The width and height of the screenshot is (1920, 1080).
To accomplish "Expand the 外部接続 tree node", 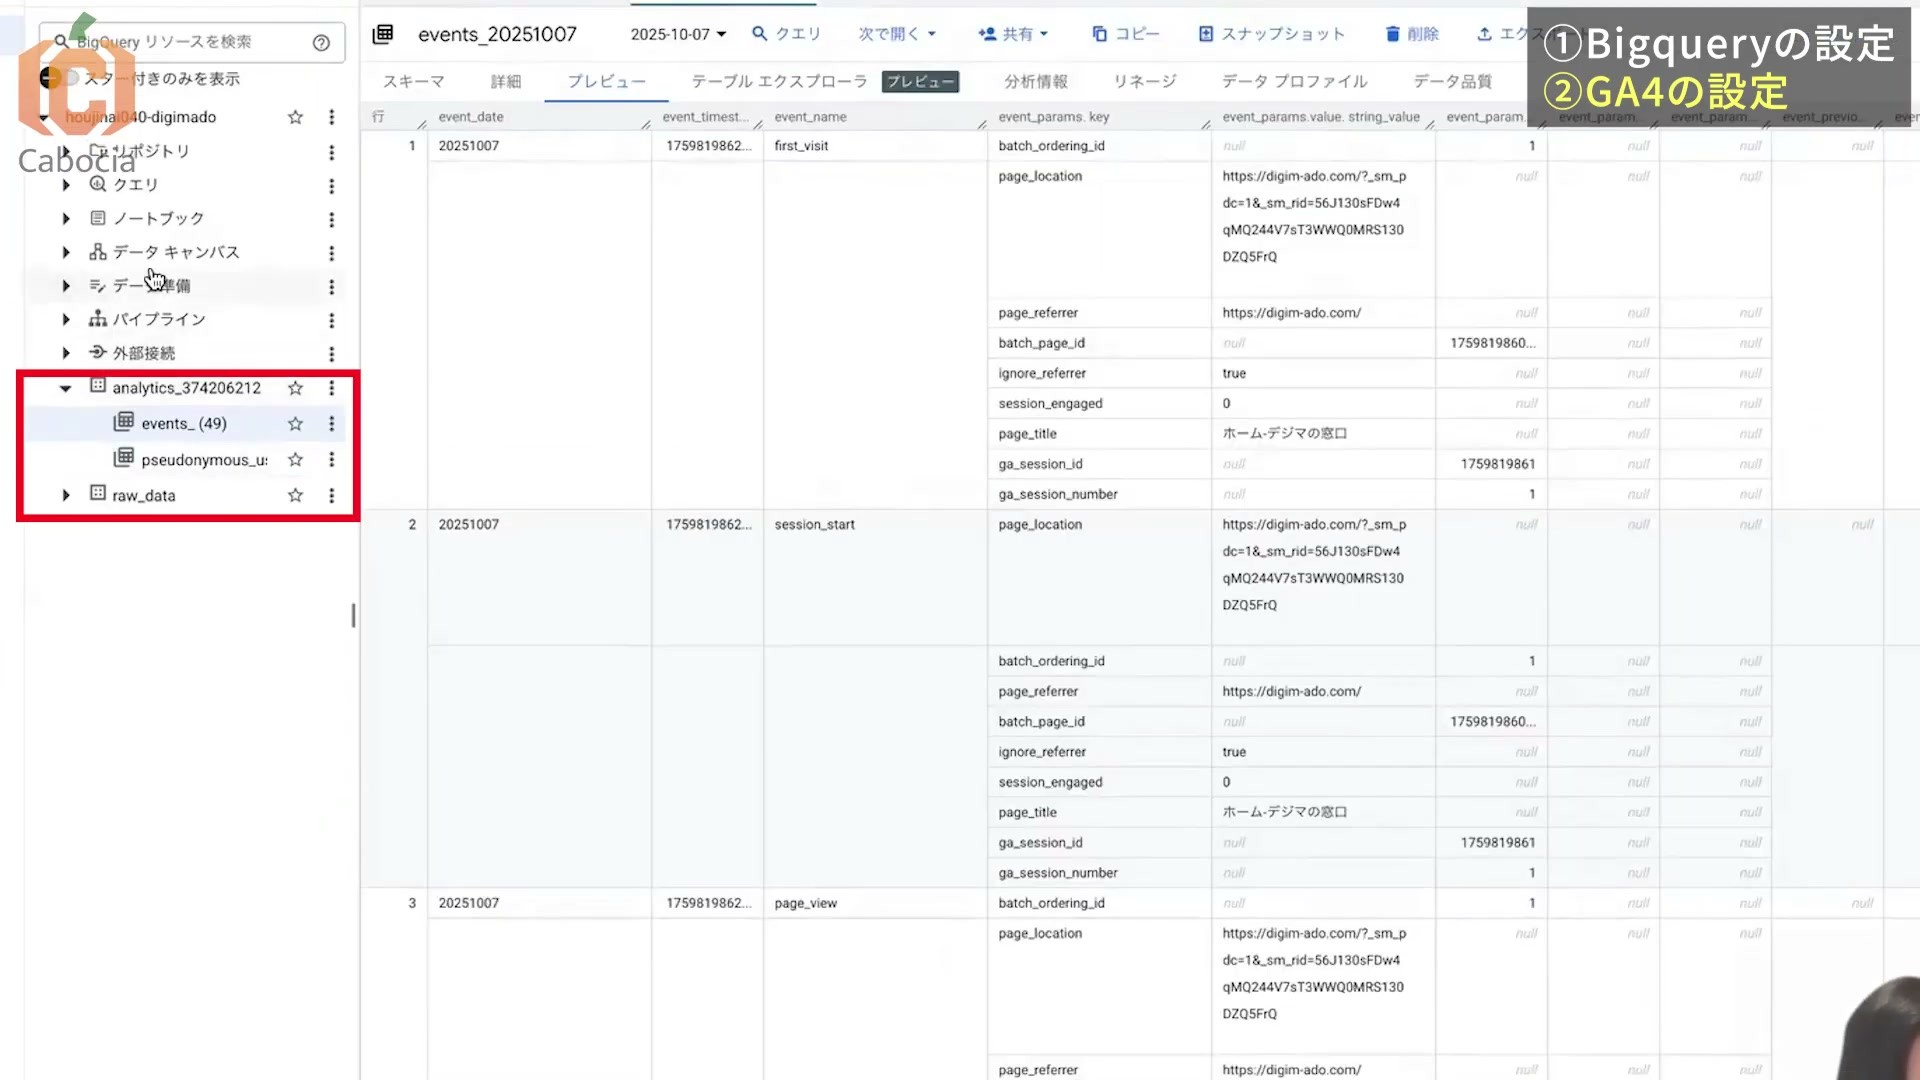I will 66,353.
